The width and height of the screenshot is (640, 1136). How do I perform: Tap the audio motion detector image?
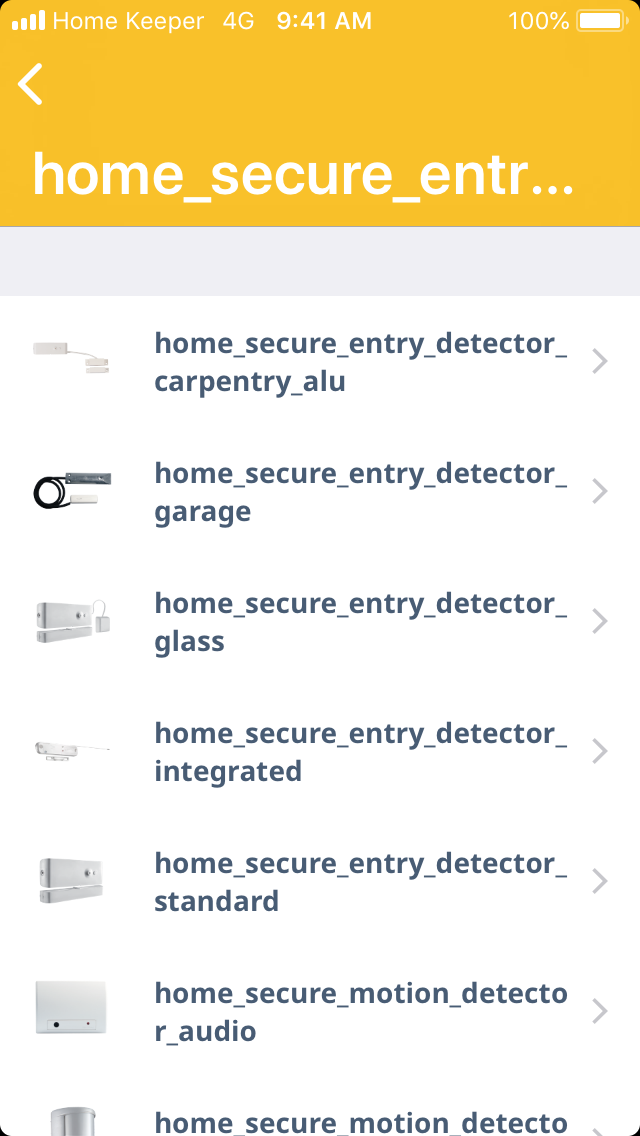[71, 1008]
